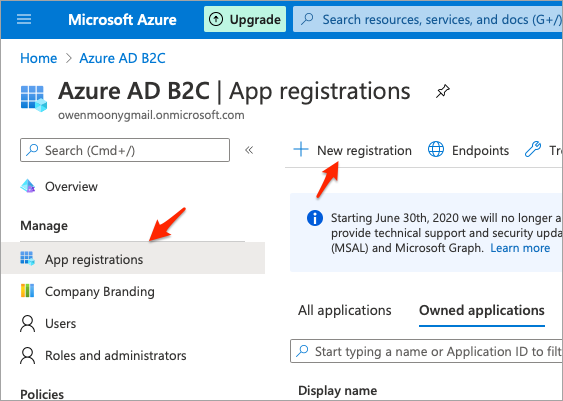This screenshot has height=401, width=563.
Task: Click the Upgrade button
Action: coord(245,19)
